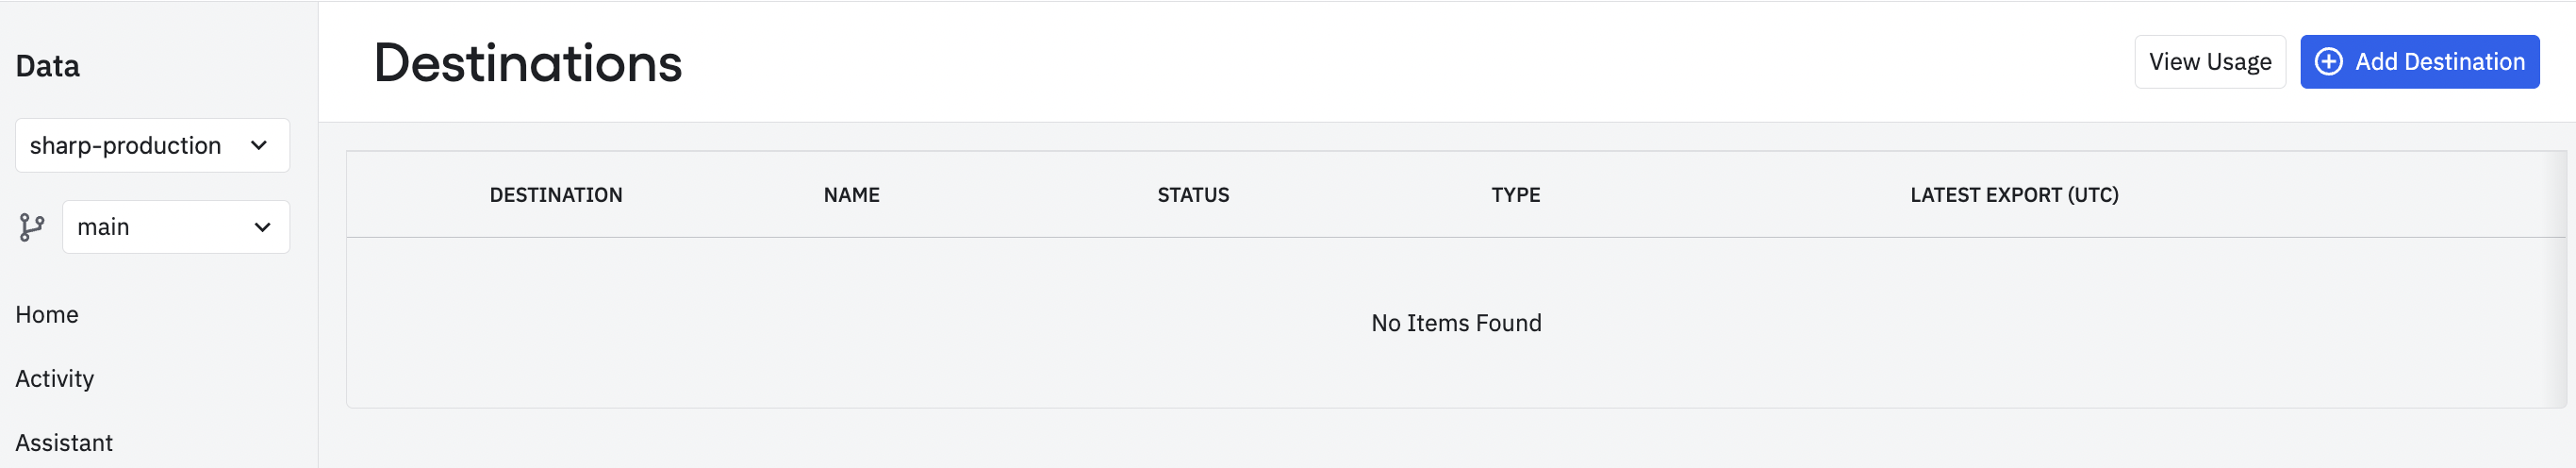Go to Home in the sidebar

point(47,315)
